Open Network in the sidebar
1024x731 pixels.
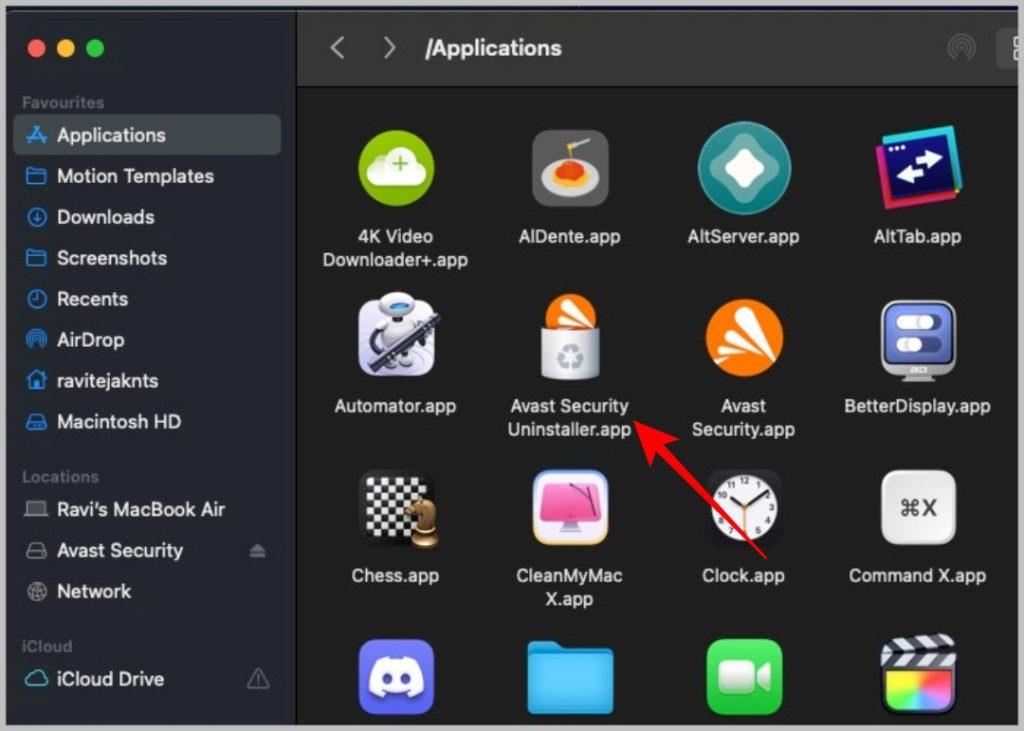point(147,591)
